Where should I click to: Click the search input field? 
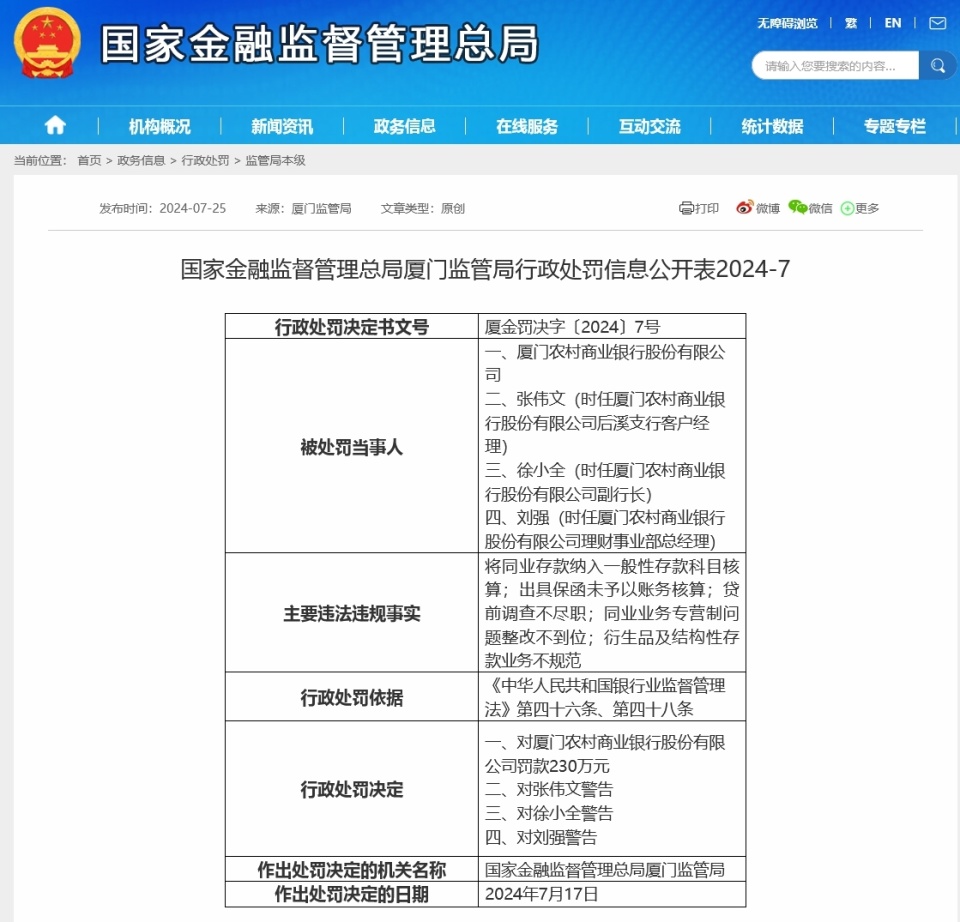click(836, 66)
